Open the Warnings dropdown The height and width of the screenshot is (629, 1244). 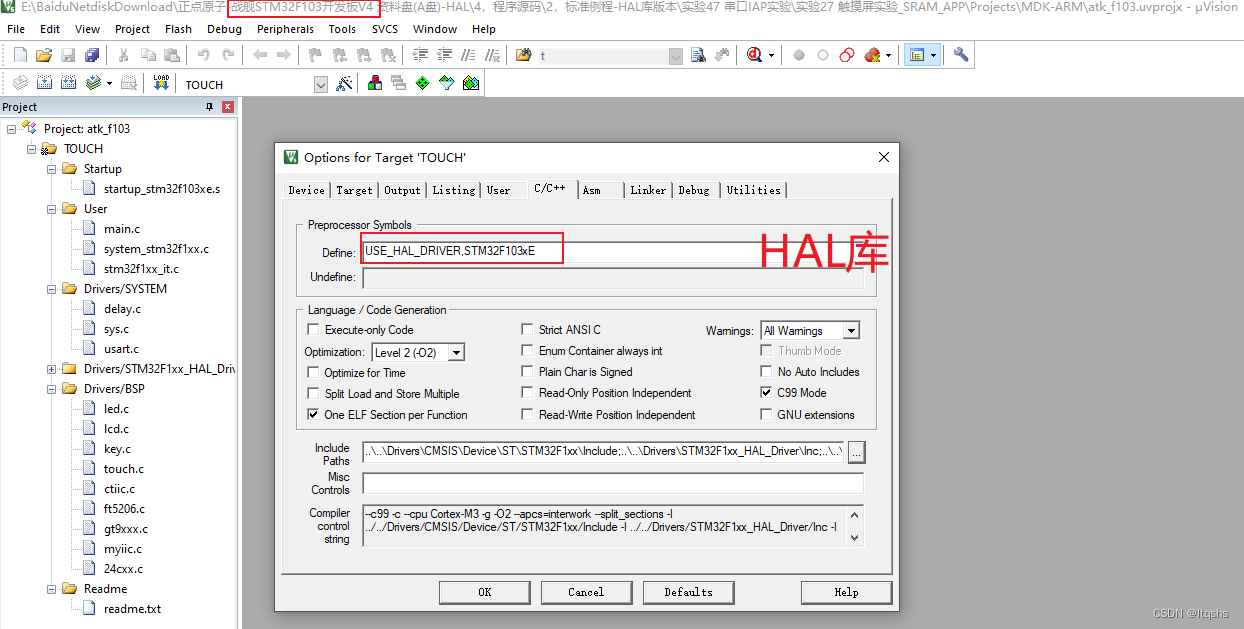pyautogui.click(x=851, y=331)
